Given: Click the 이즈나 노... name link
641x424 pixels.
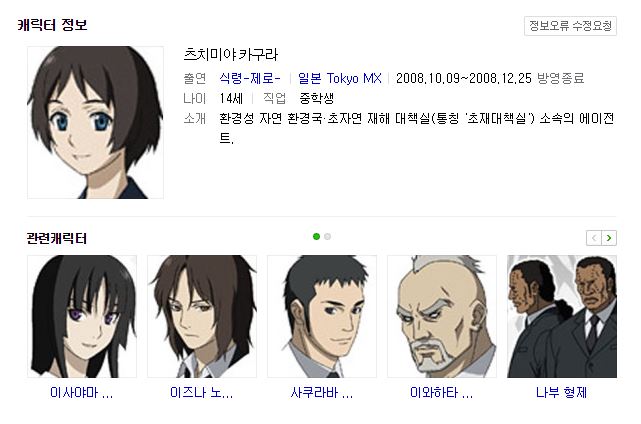Looking at the screenshot, I should (202, 393).
